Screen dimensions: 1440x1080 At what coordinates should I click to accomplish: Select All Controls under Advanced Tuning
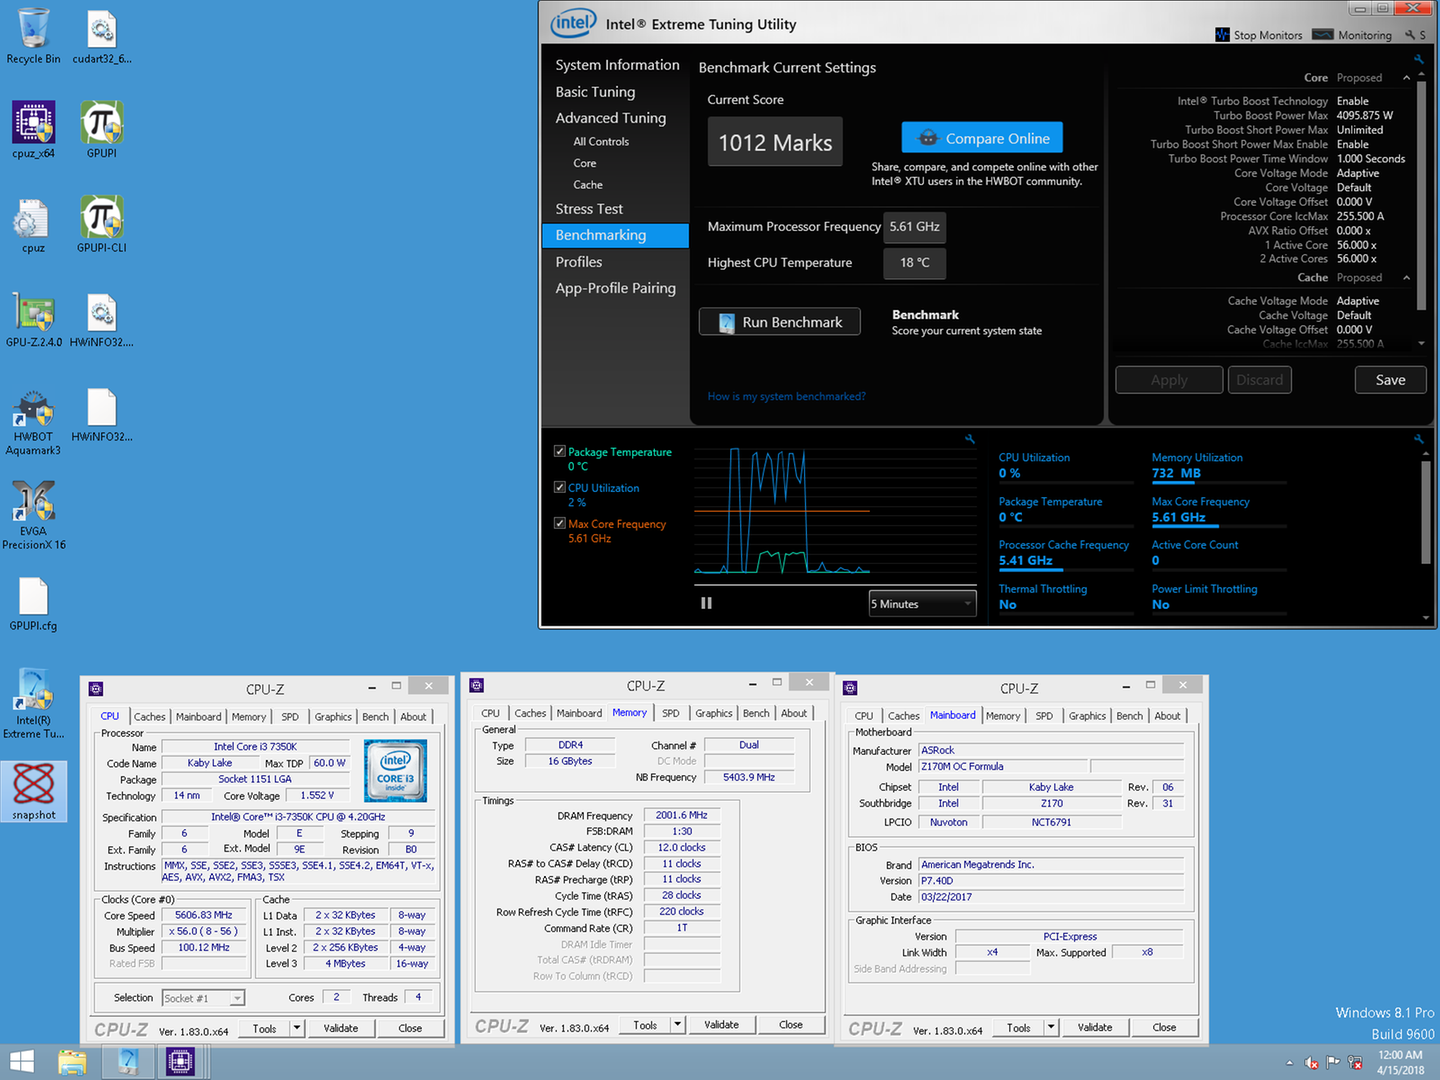click(x=601, y=142)
